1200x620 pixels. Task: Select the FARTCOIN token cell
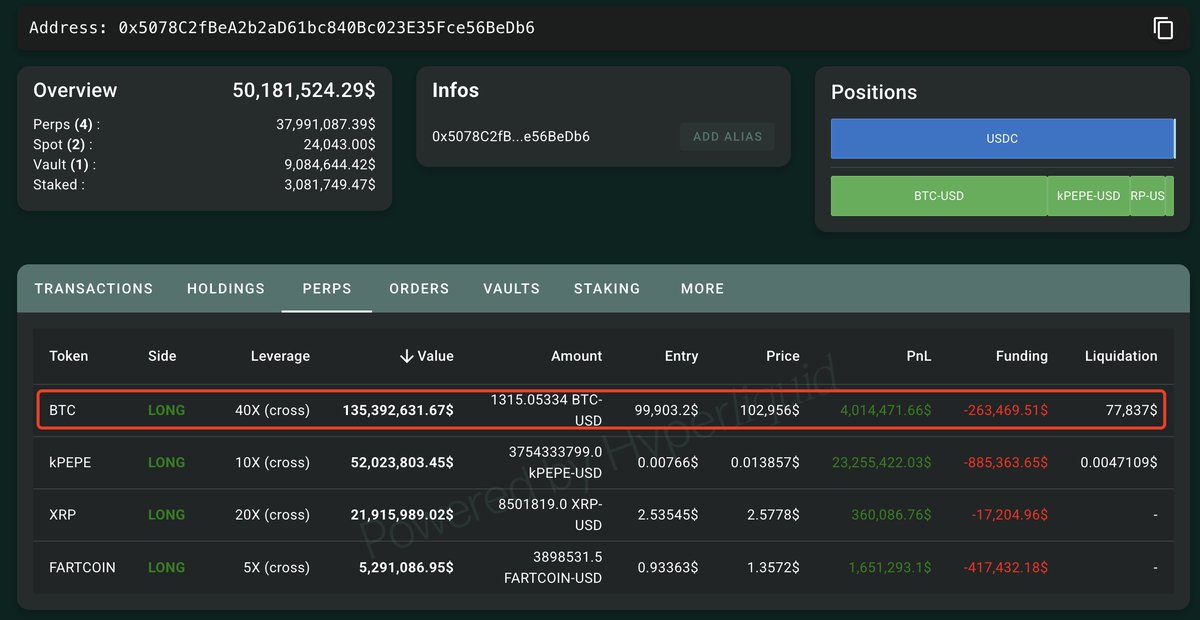coord(82,567)
